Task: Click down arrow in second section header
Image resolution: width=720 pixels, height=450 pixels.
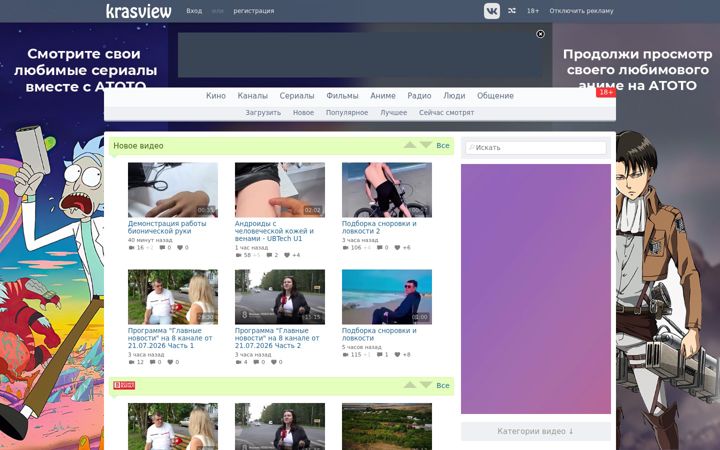Action: (x=426, y=385)
